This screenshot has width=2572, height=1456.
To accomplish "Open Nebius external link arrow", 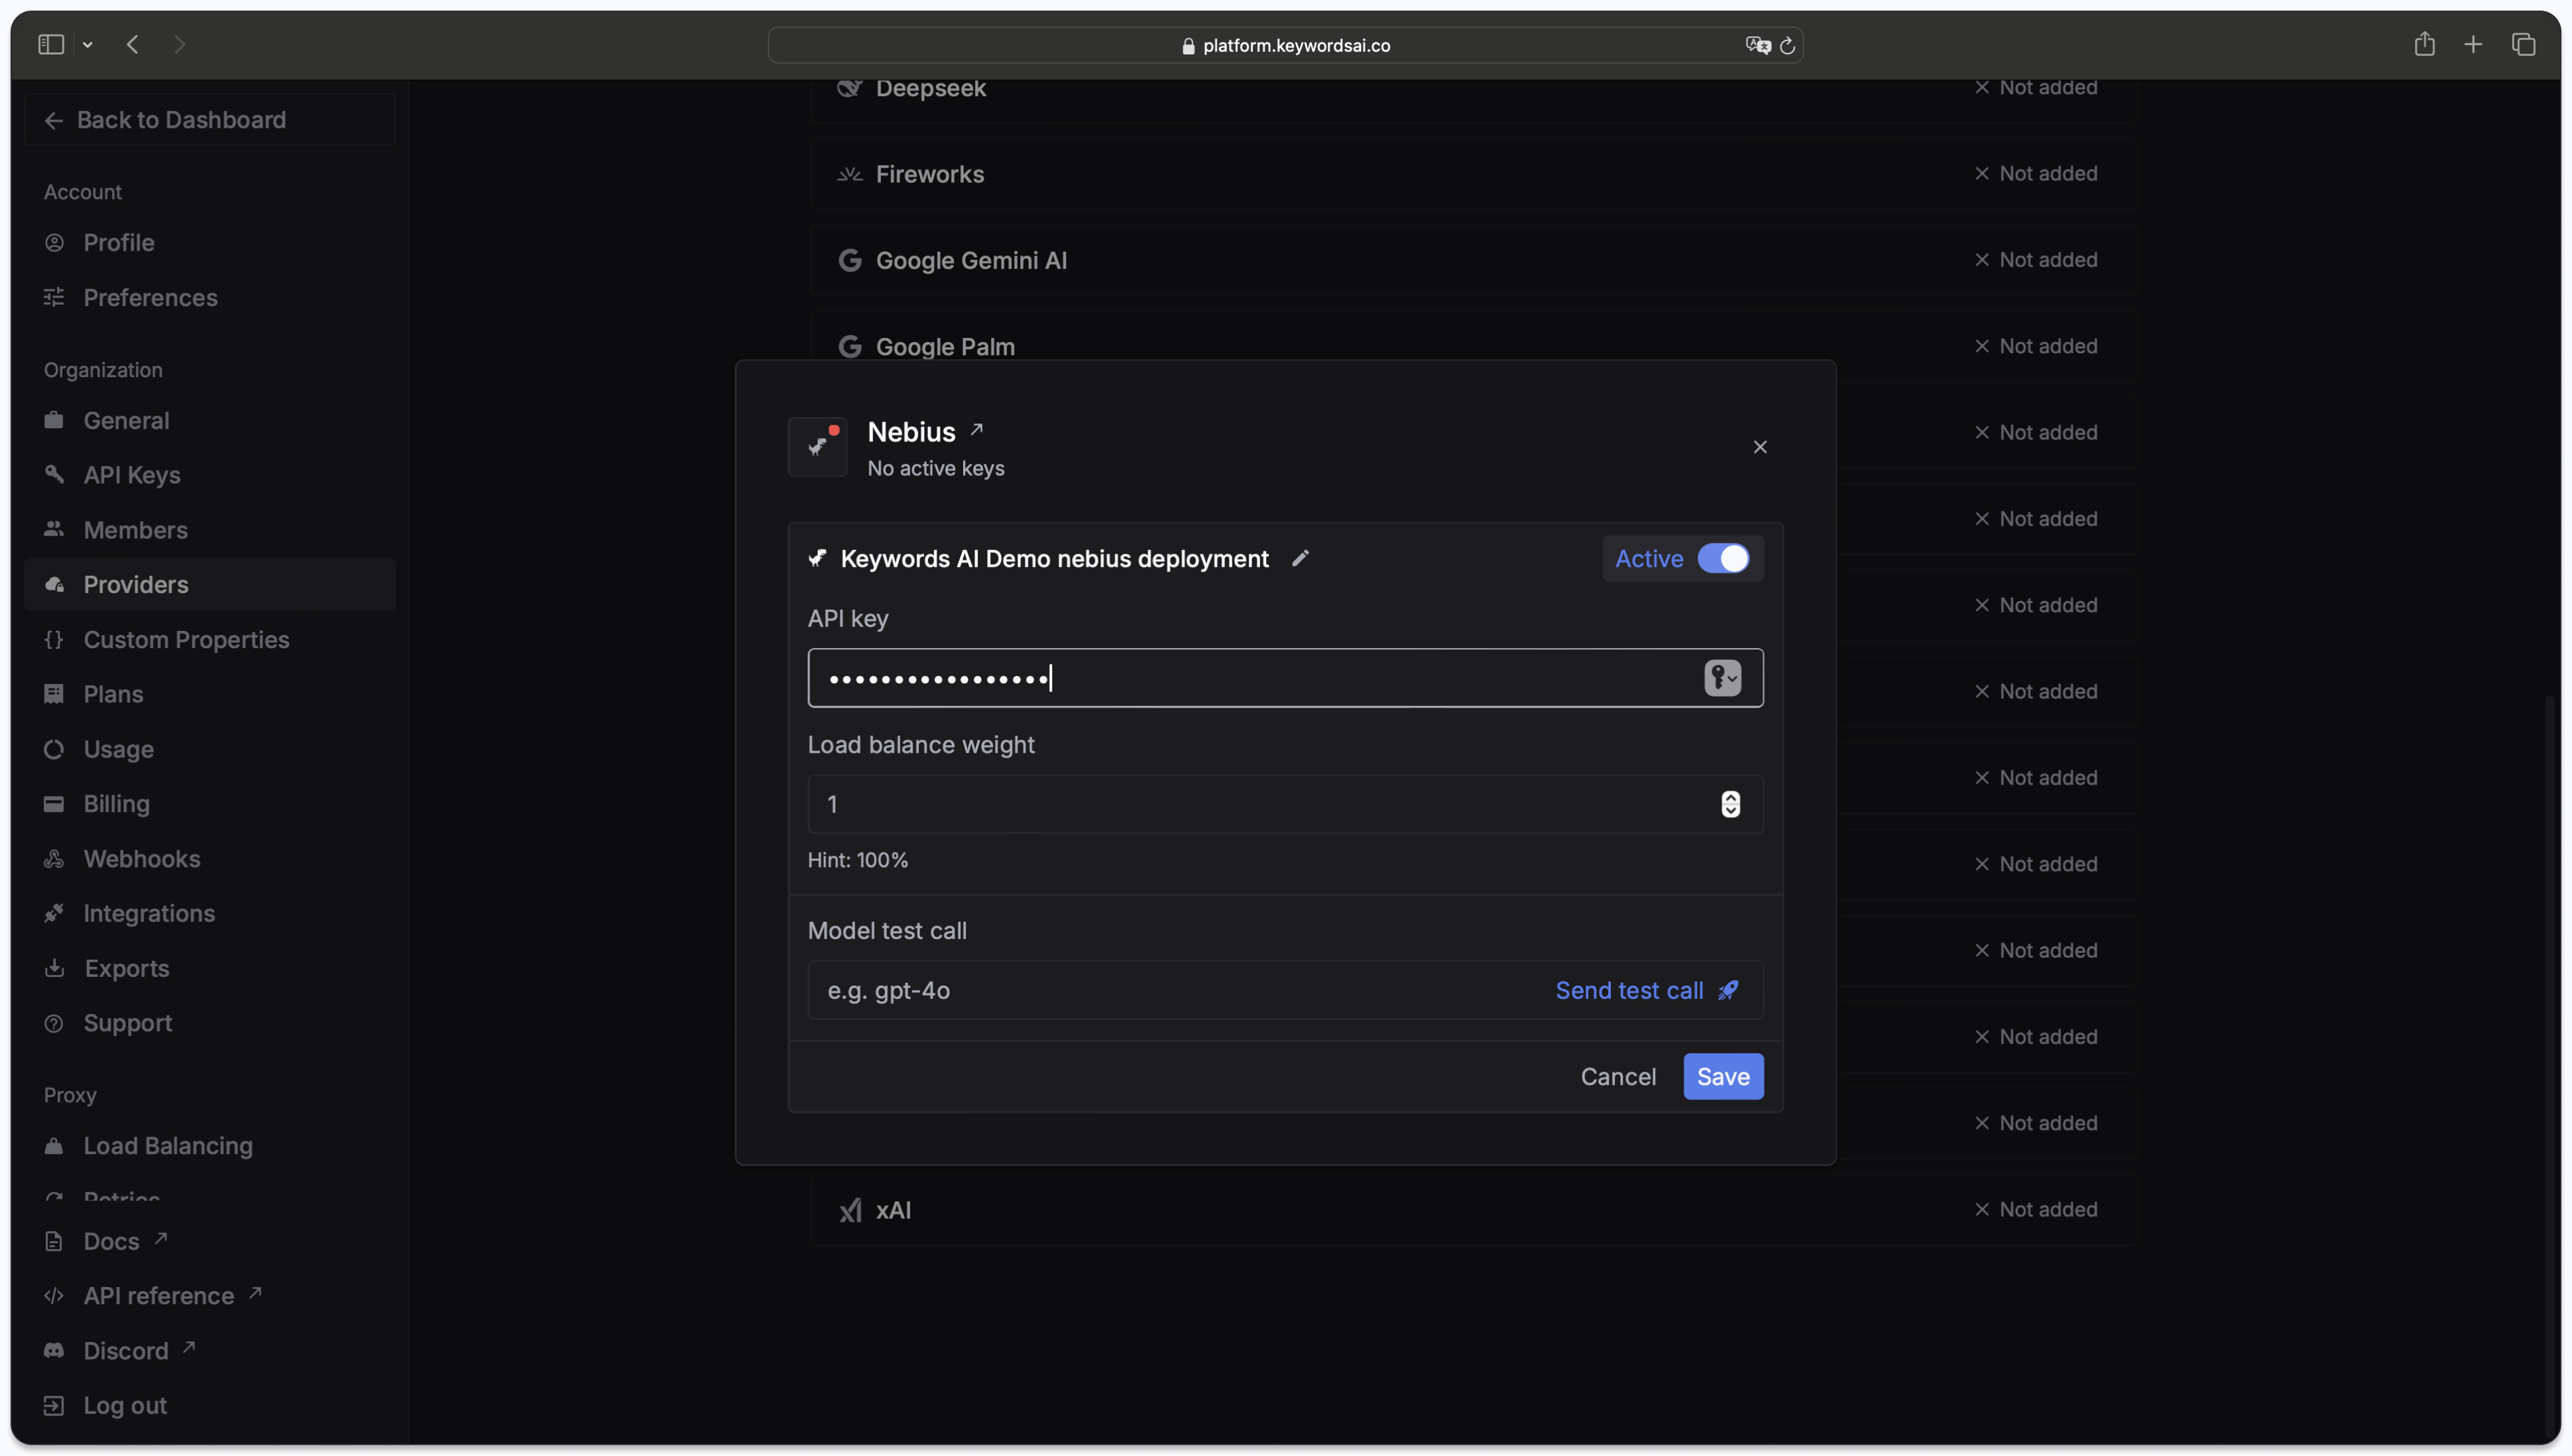I will (977, 430).
